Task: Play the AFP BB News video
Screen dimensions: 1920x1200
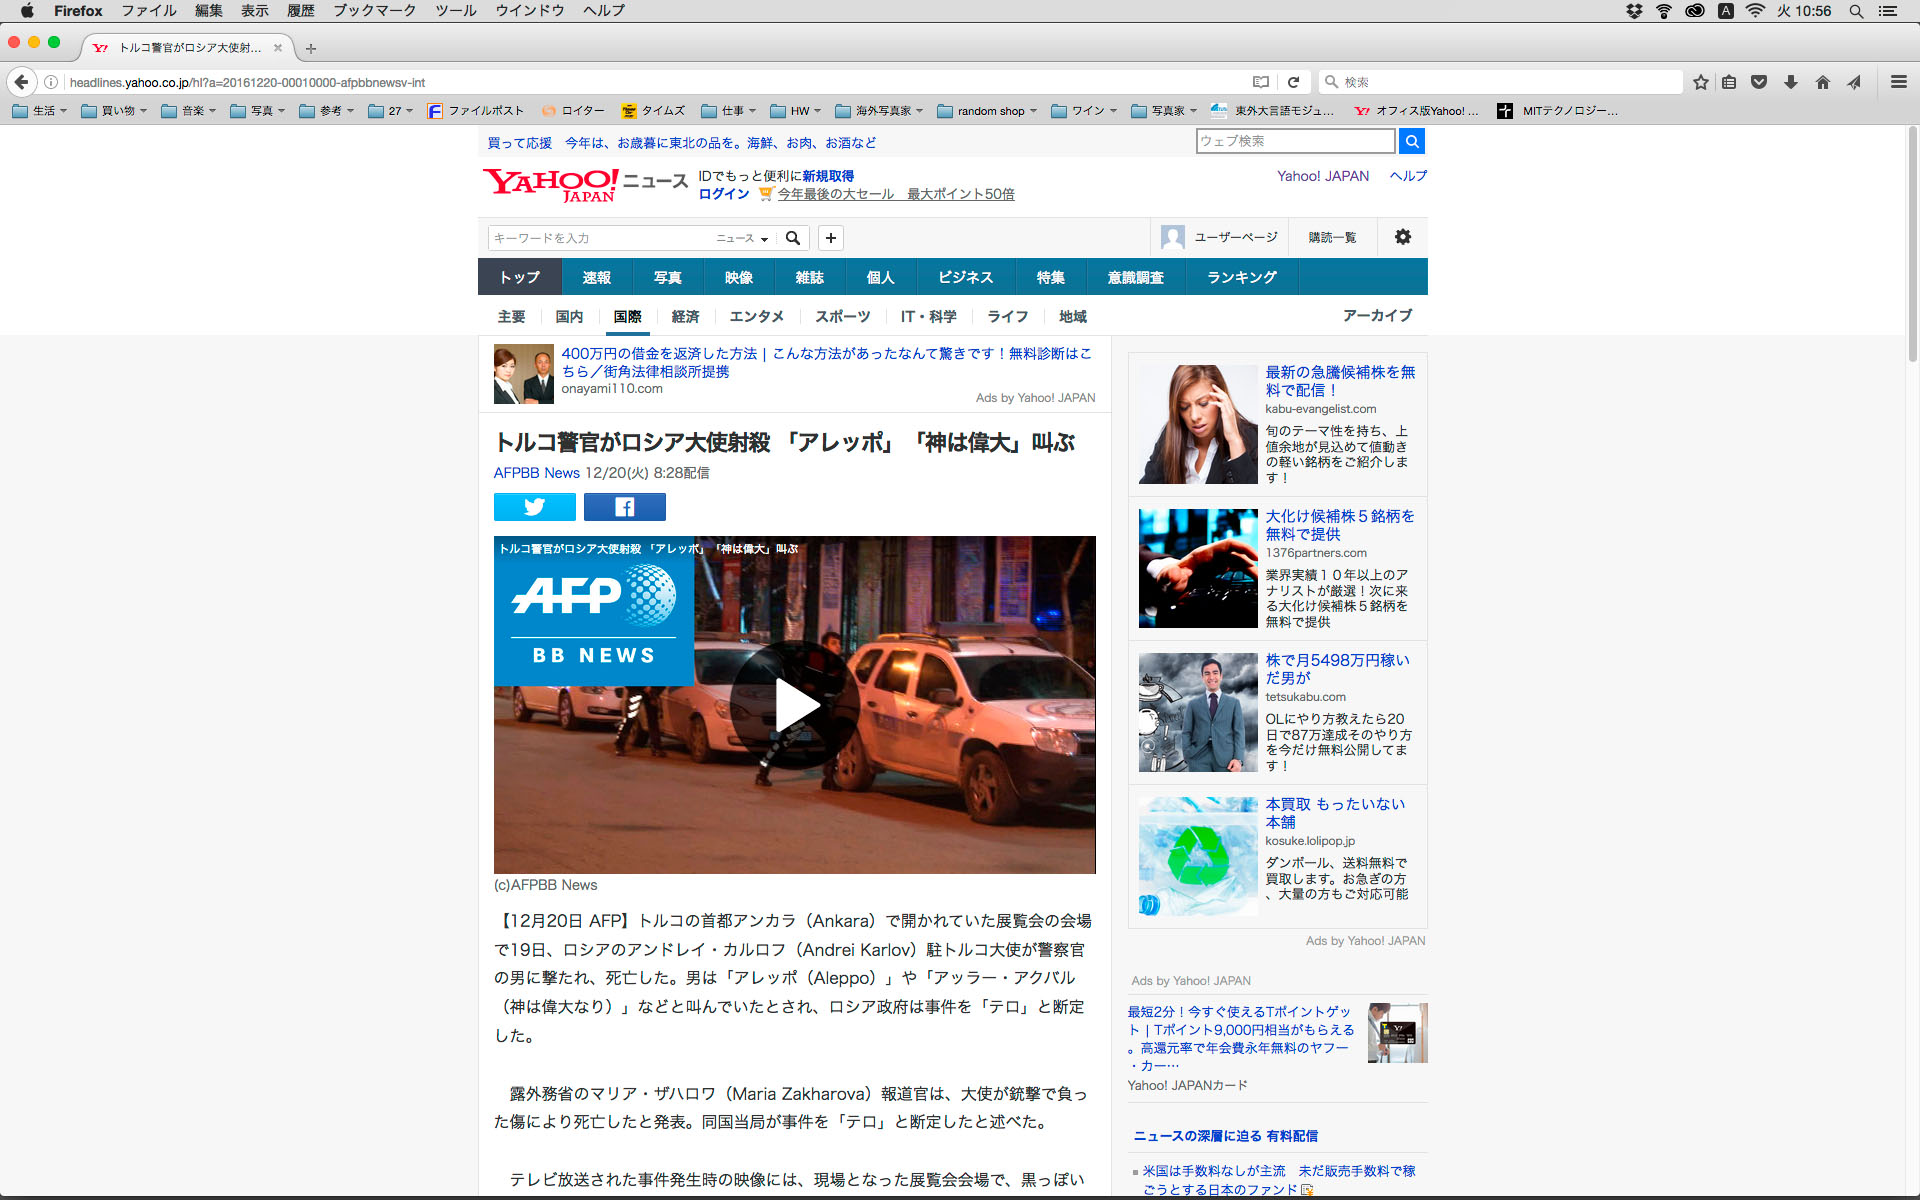Action: (795, 705)
